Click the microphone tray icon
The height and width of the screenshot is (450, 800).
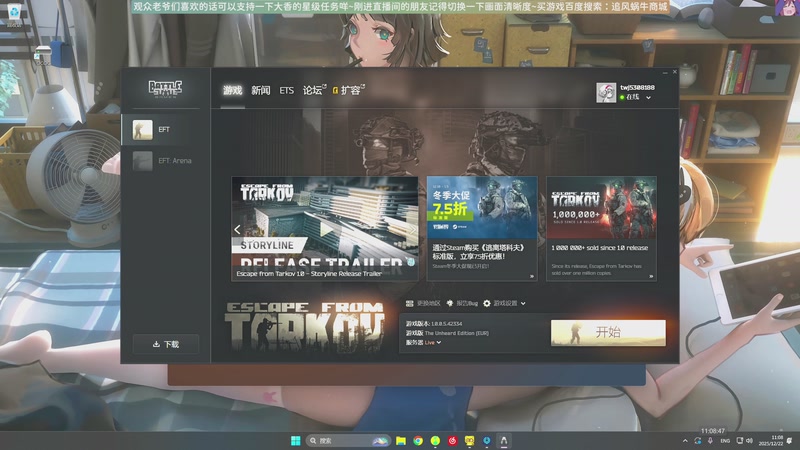[x=710, y=441]
